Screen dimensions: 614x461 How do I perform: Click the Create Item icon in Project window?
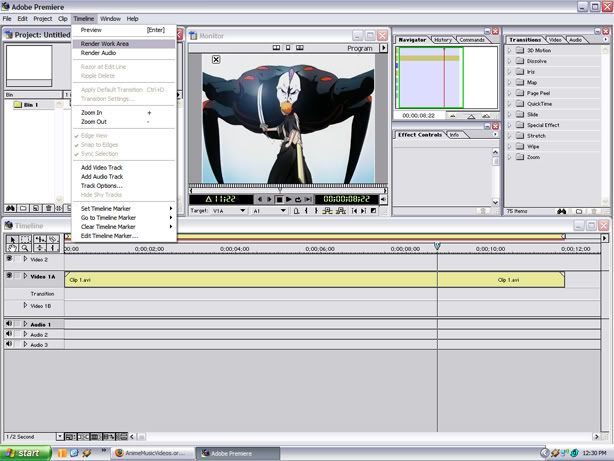(36, 208)
